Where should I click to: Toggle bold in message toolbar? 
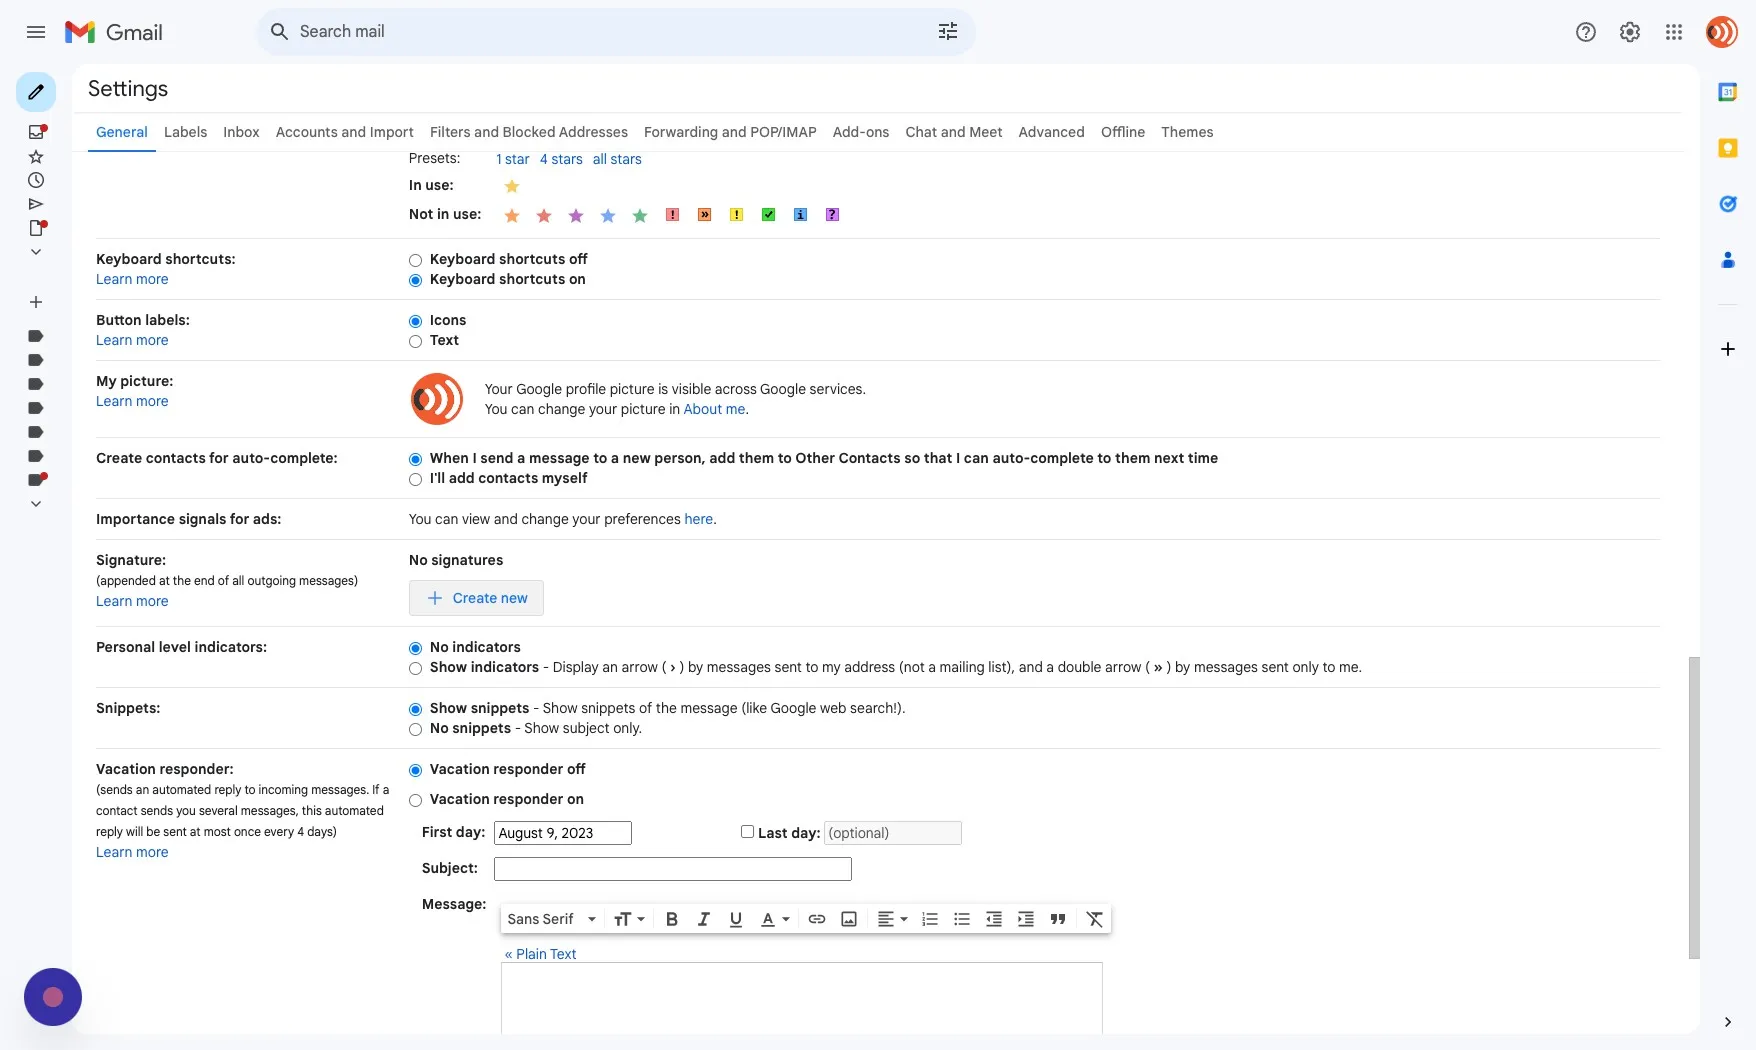click(672, 920)
